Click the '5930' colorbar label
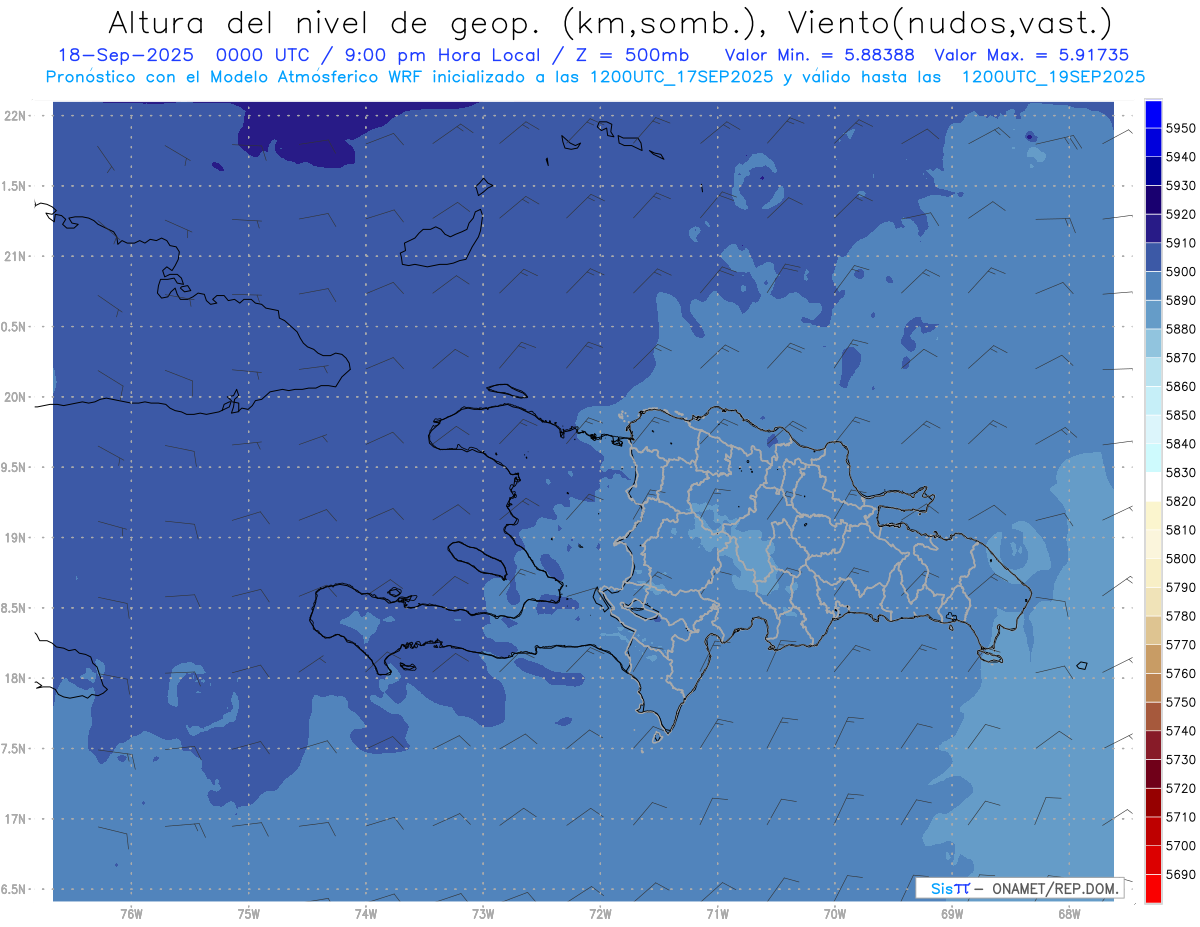This screenshot has height=927, width=1200. tap(1181, 186)
